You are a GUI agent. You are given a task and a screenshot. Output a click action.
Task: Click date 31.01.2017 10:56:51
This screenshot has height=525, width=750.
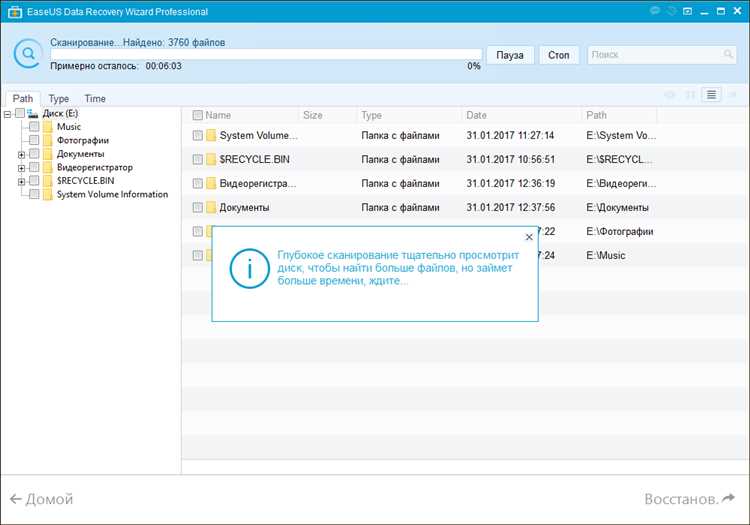pos(511,159)
